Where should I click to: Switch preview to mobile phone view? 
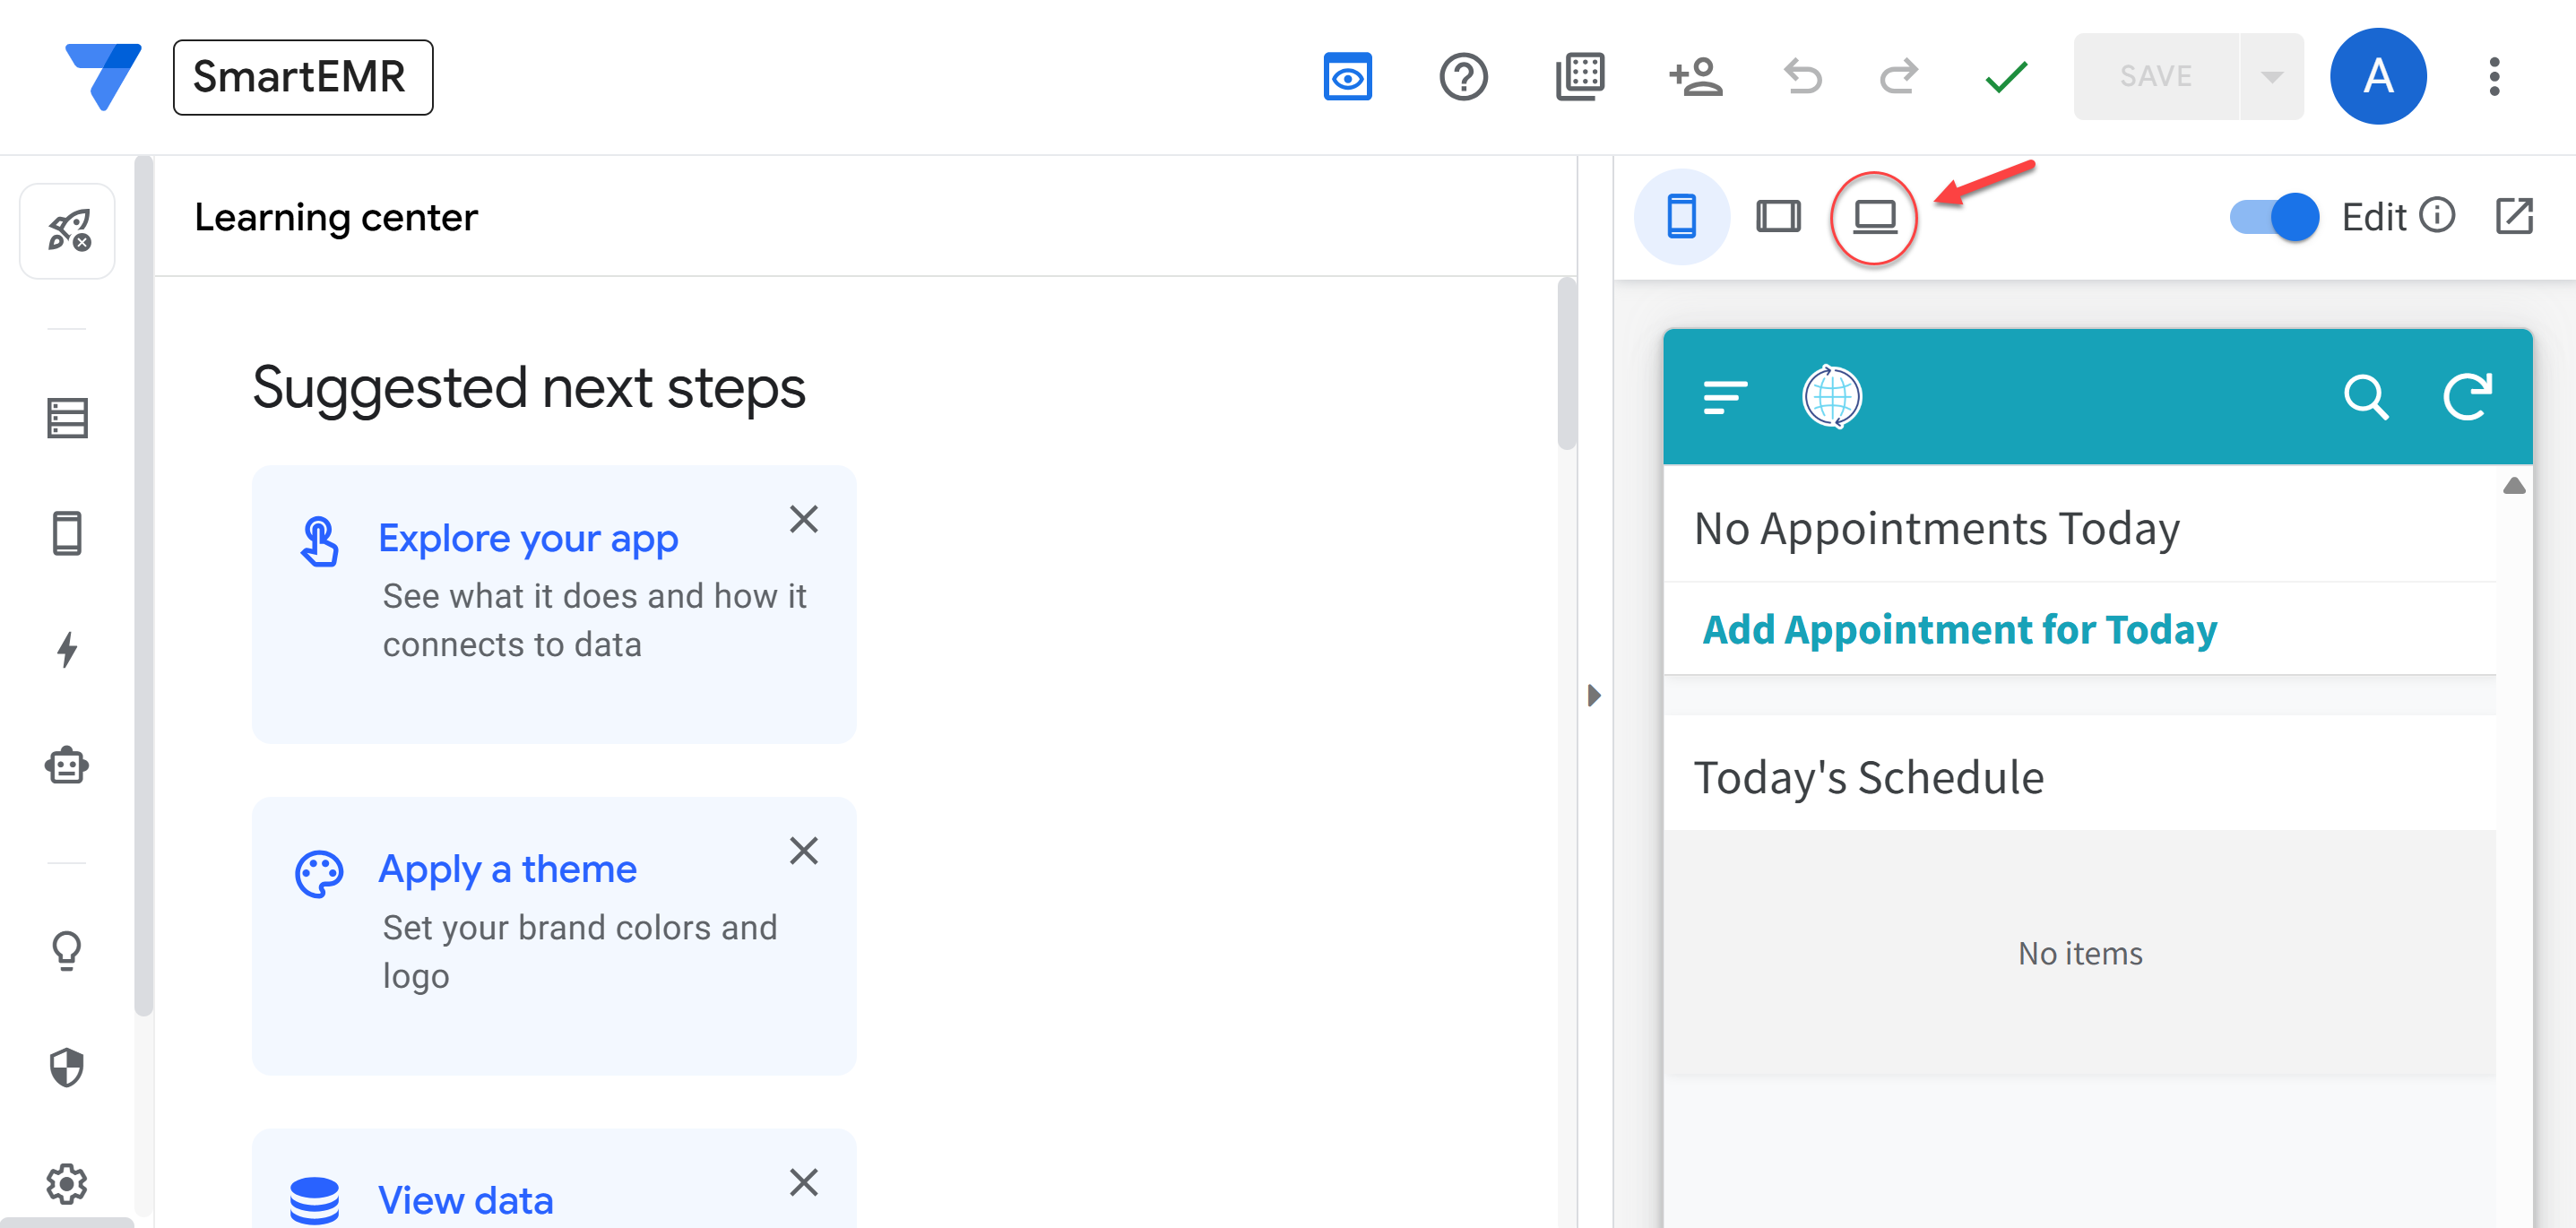click(x=1682, y=216)
